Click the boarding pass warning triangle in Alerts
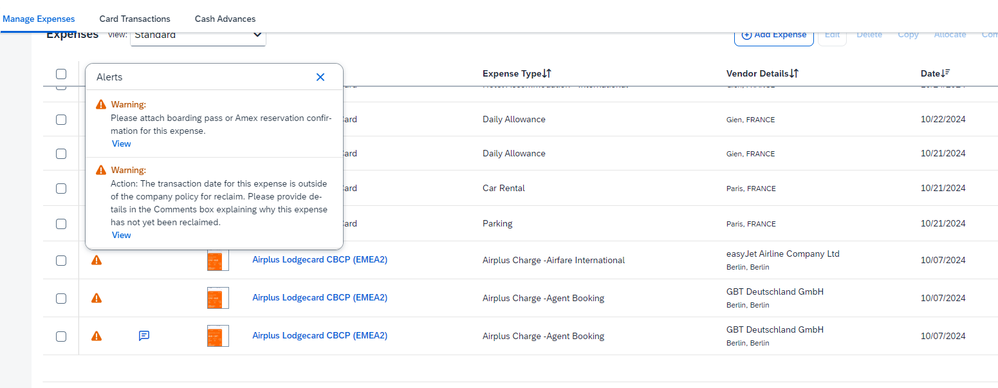Viewport: 998px width, 388px height. click(x=101, y=104)
